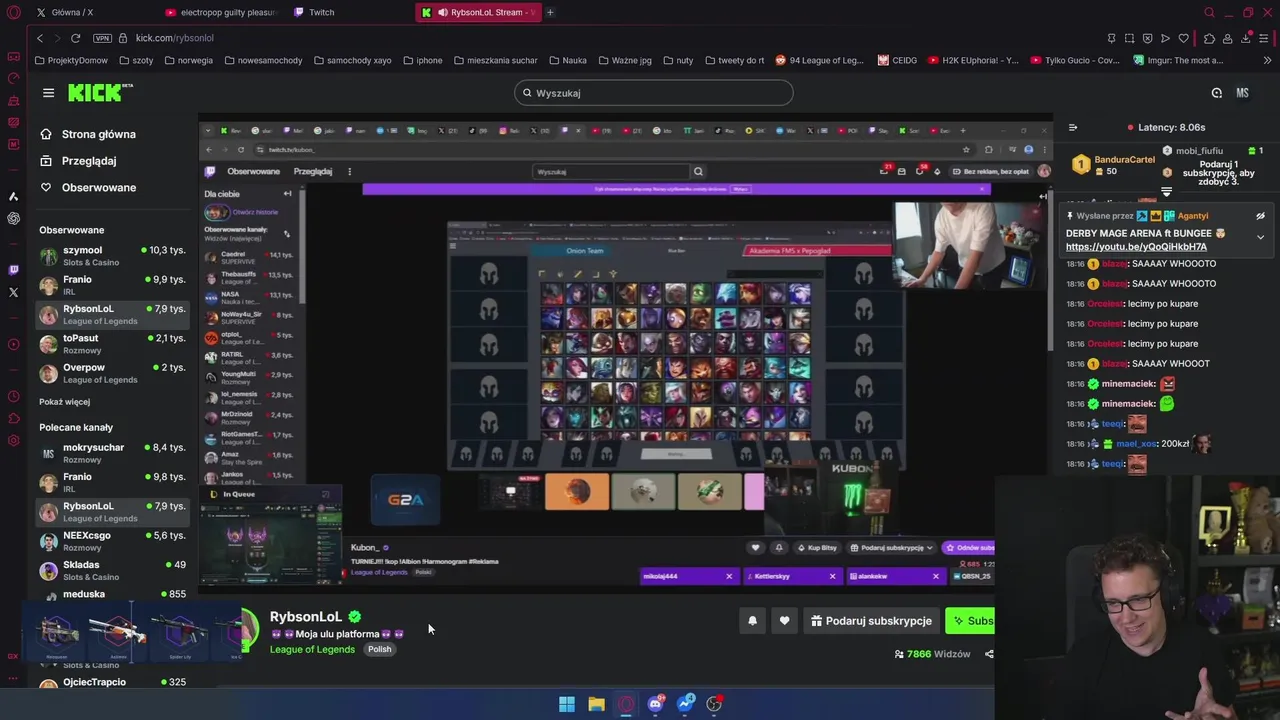Click the G2A sponsor banner in stream

(405, 499)
